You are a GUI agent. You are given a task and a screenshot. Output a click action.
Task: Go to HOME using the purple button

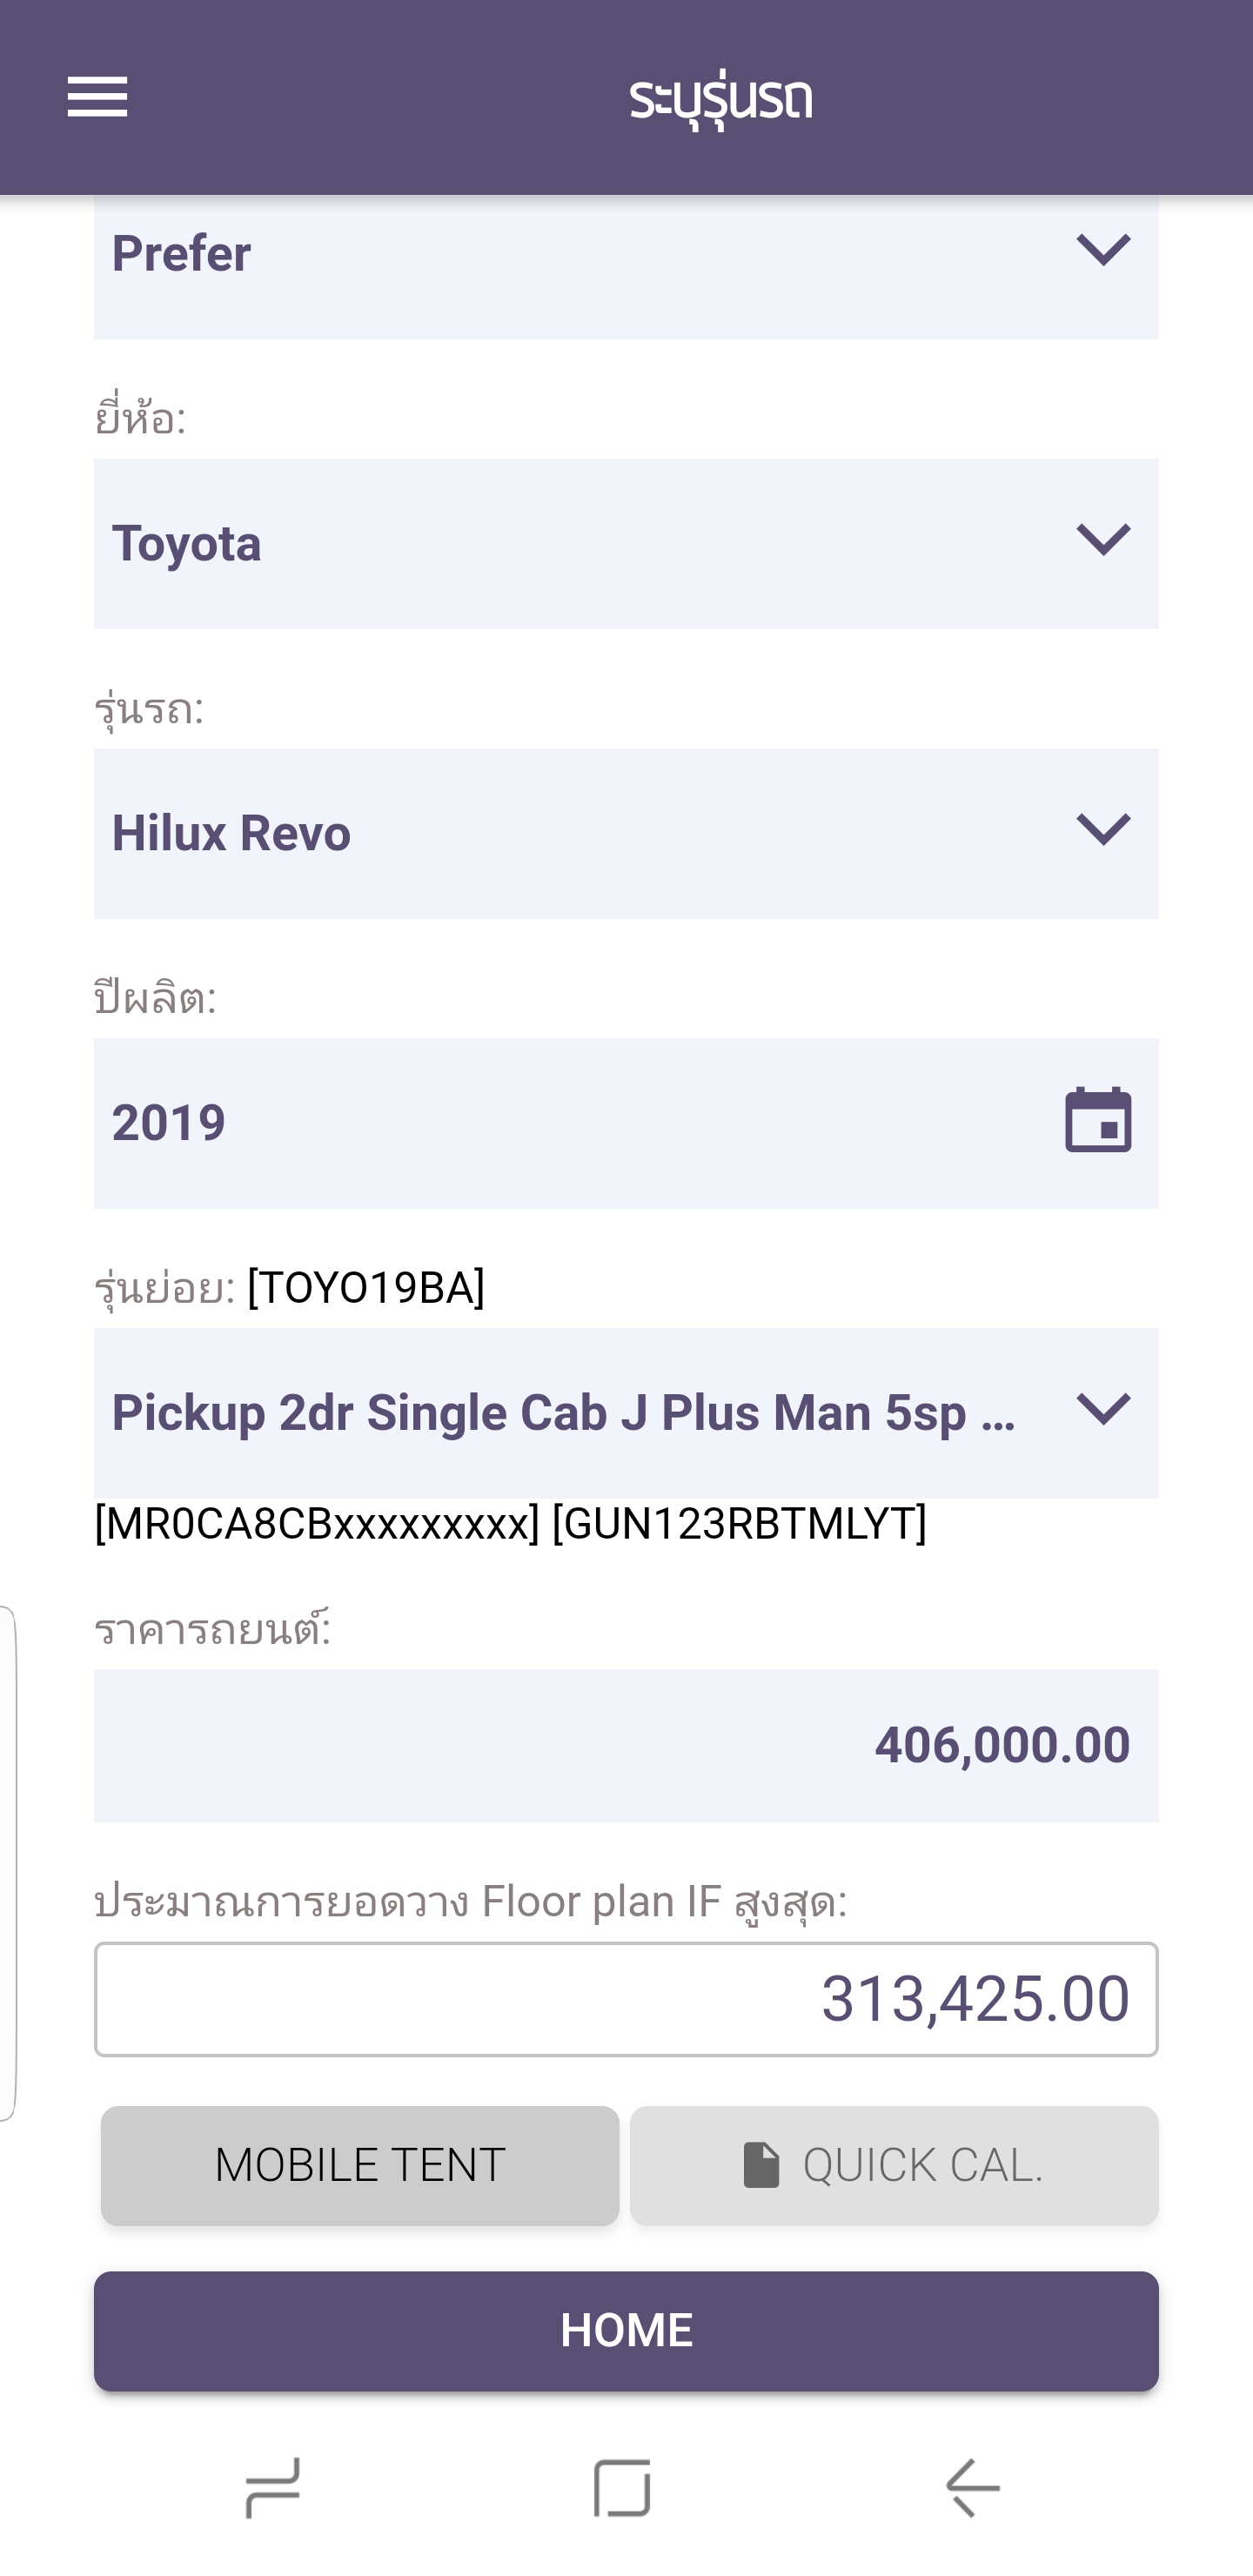click(626, 2330)
